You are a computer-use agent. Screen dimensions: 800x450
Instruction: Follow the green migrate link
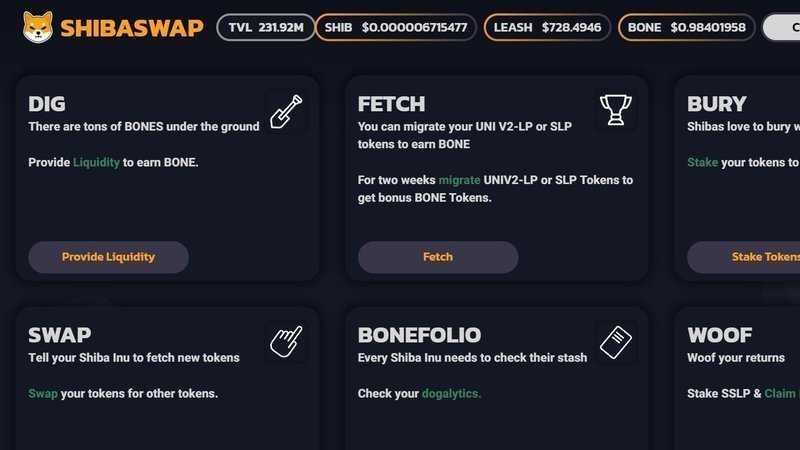[x=459, y=180]
